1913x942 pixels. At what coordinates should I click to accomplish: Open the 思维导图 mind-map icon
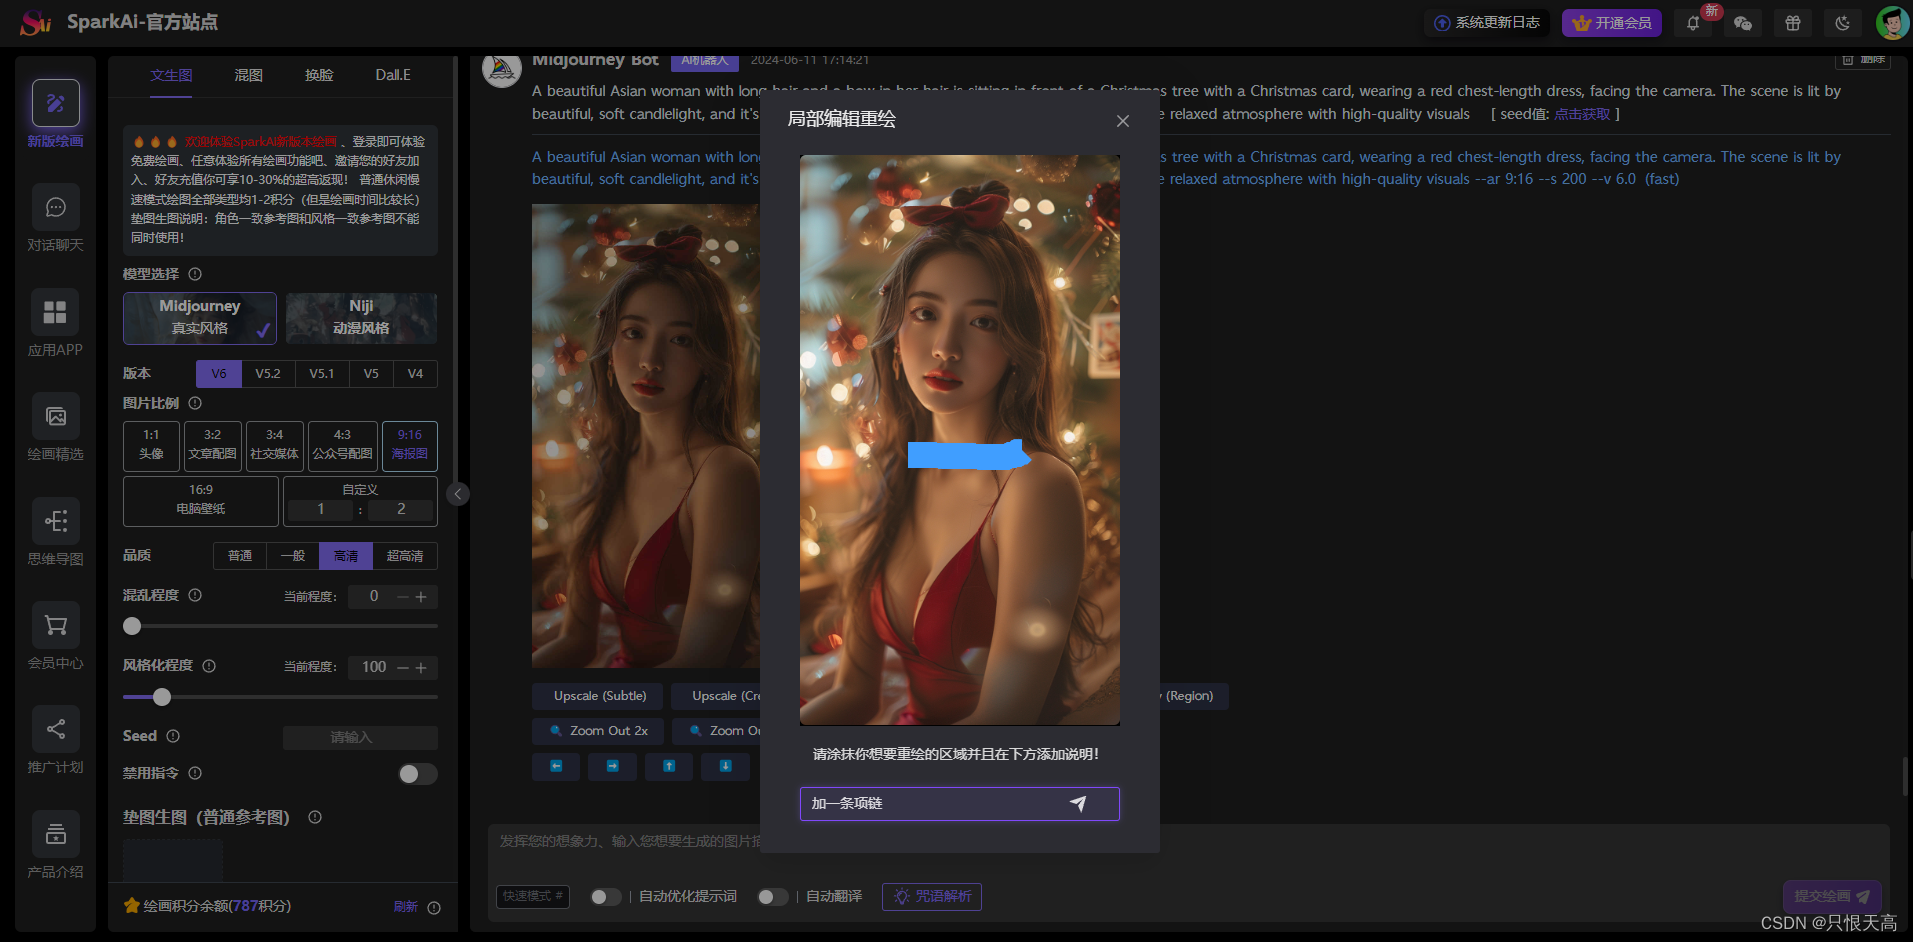[56, 521]
